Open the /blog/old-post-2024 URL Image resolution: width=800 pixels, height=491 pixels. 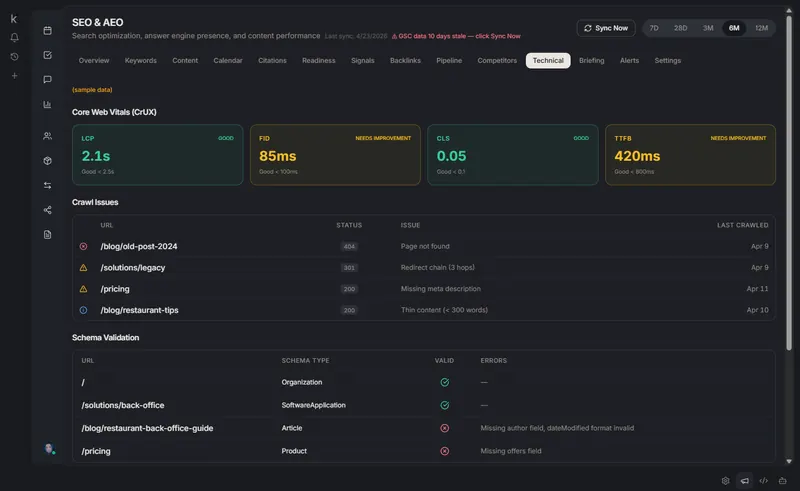(x=139, y=247)
